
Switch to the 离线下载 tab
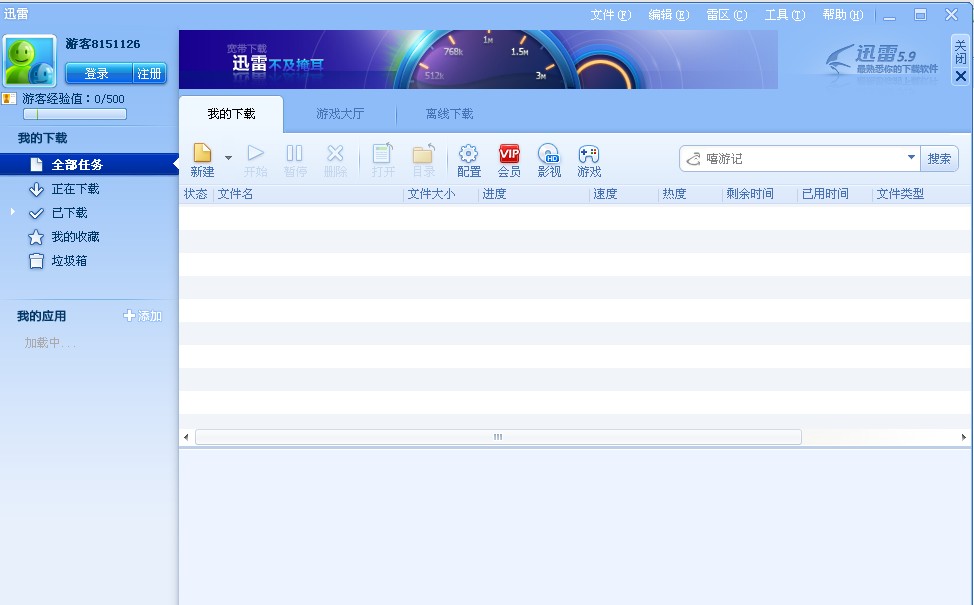point(449,114)
